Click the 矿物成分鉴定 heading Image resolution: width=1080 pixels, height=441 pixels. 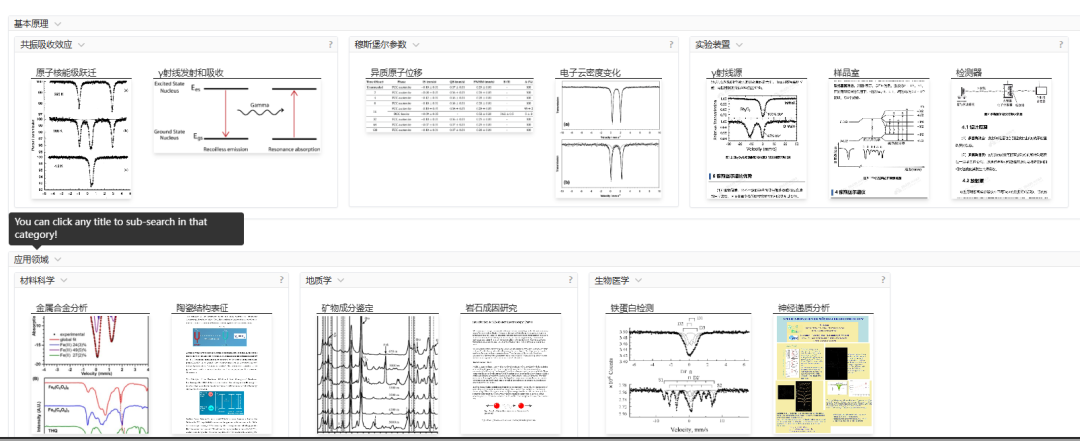(348, 308)
